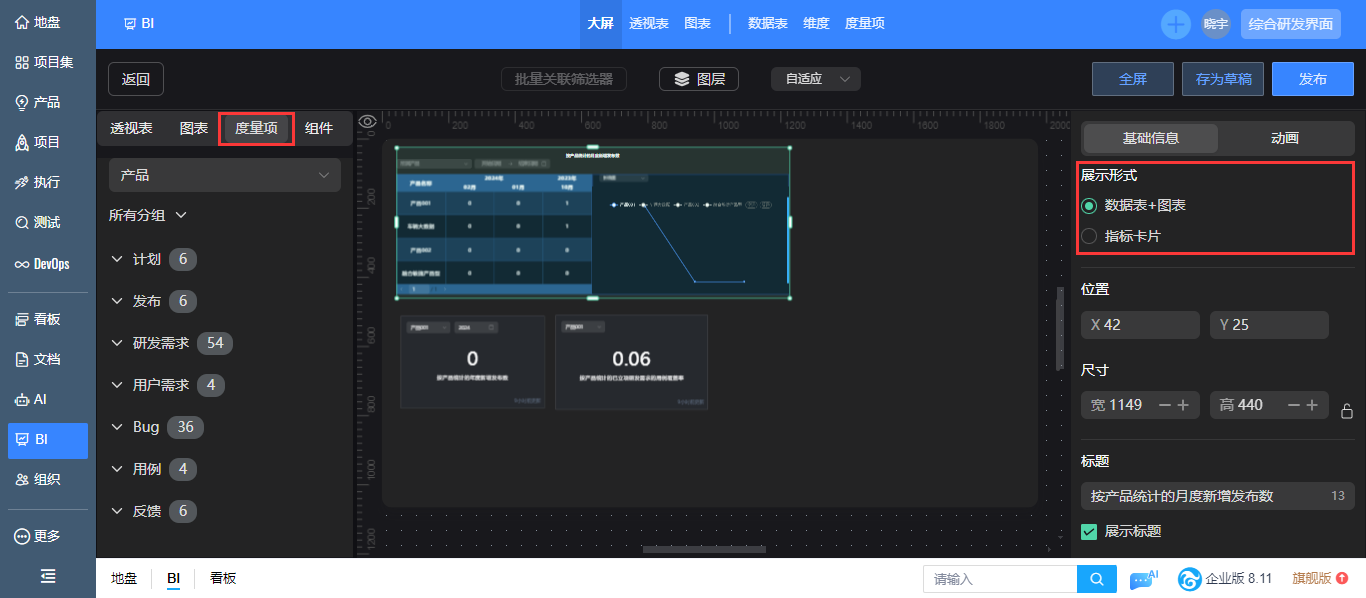Screen dimensions: 1366x598
Task: Expand the 发布 group
Action: click(154, 301)
